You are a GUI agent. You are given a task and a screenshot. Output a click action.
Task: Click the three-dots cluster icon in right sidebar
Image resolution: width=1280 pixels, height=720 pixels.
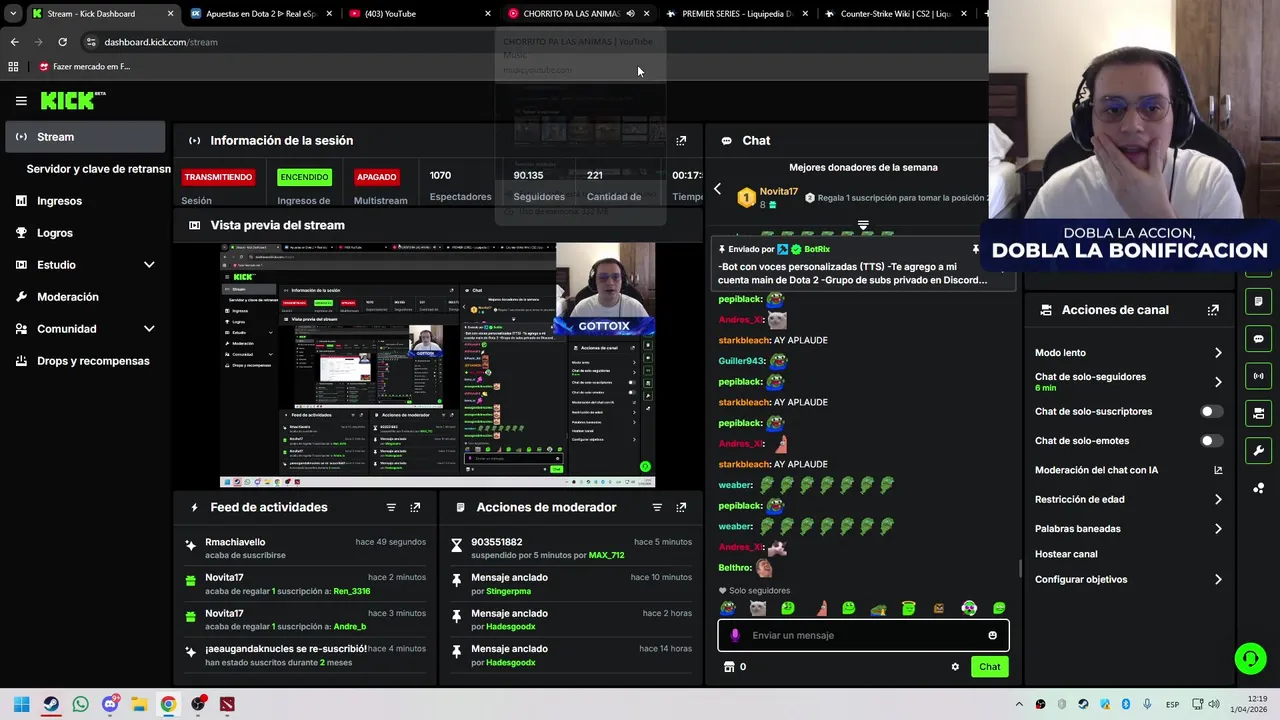[x=1258, y=488]
